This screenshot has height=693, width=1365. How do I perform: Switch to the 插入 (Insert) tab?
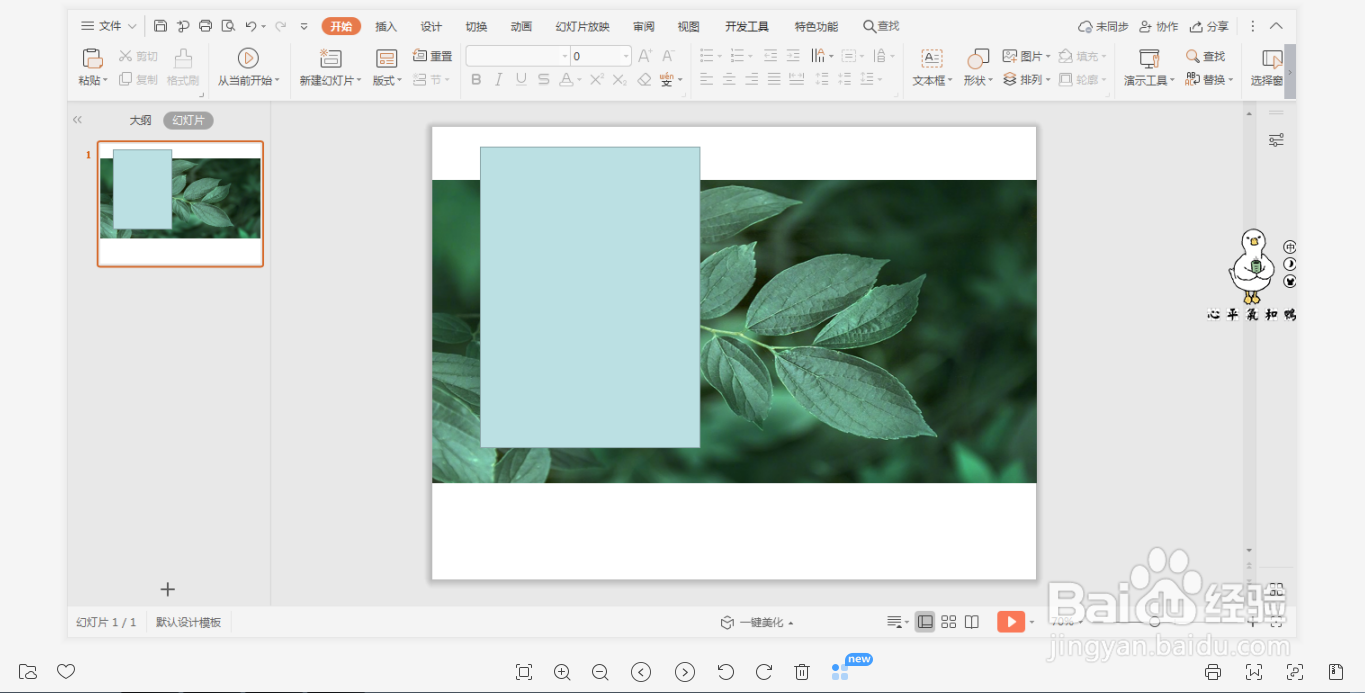click(386, 26)
